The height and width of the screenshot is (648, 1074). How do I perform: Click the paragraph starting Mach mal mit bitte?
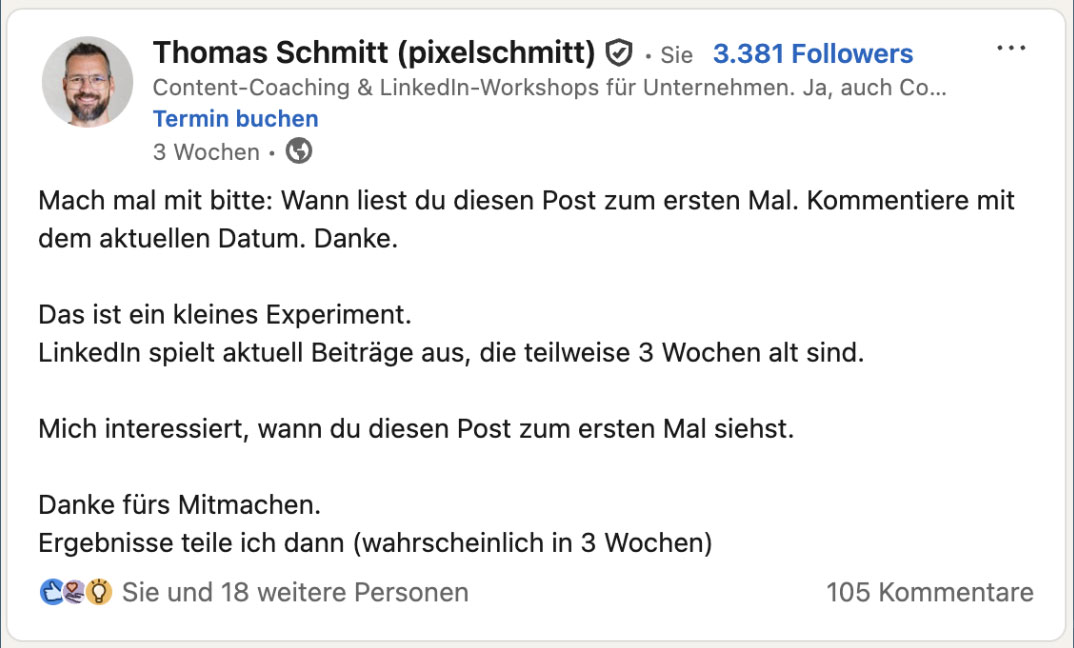[526, 219]
